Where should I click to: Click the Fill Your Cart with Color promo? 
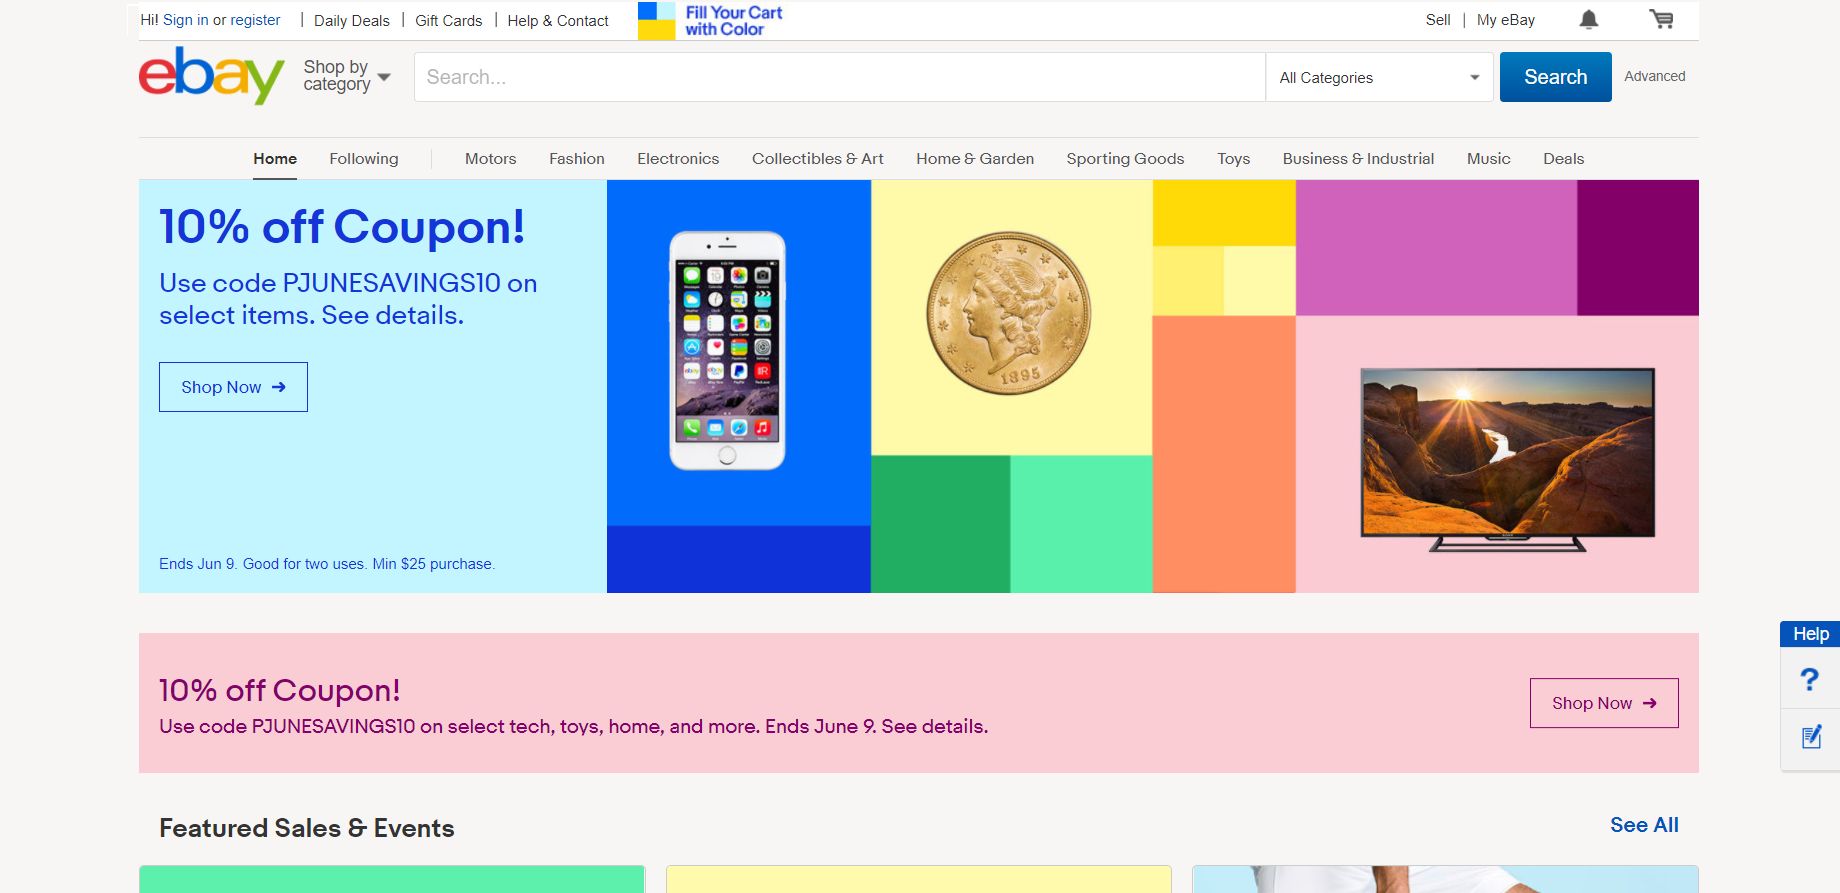(x=710, y=20)
